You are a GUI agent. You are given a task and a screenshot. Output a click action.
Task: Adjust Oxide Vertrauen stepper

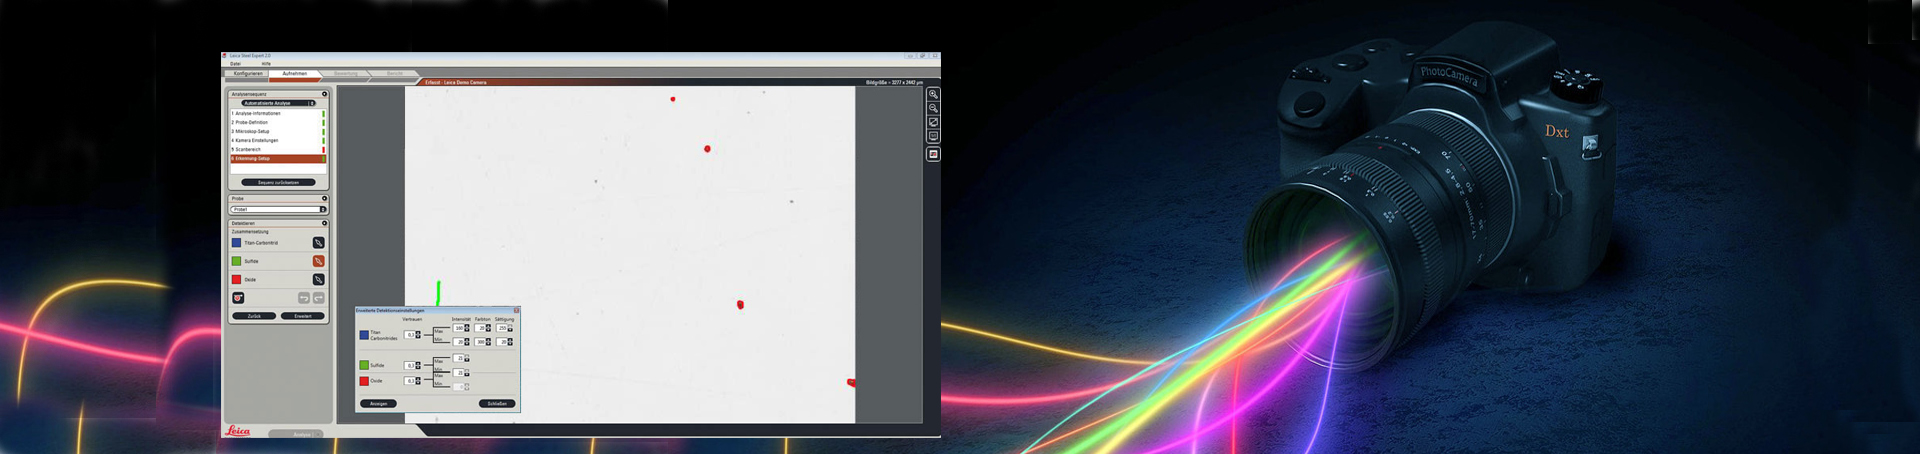418,381
